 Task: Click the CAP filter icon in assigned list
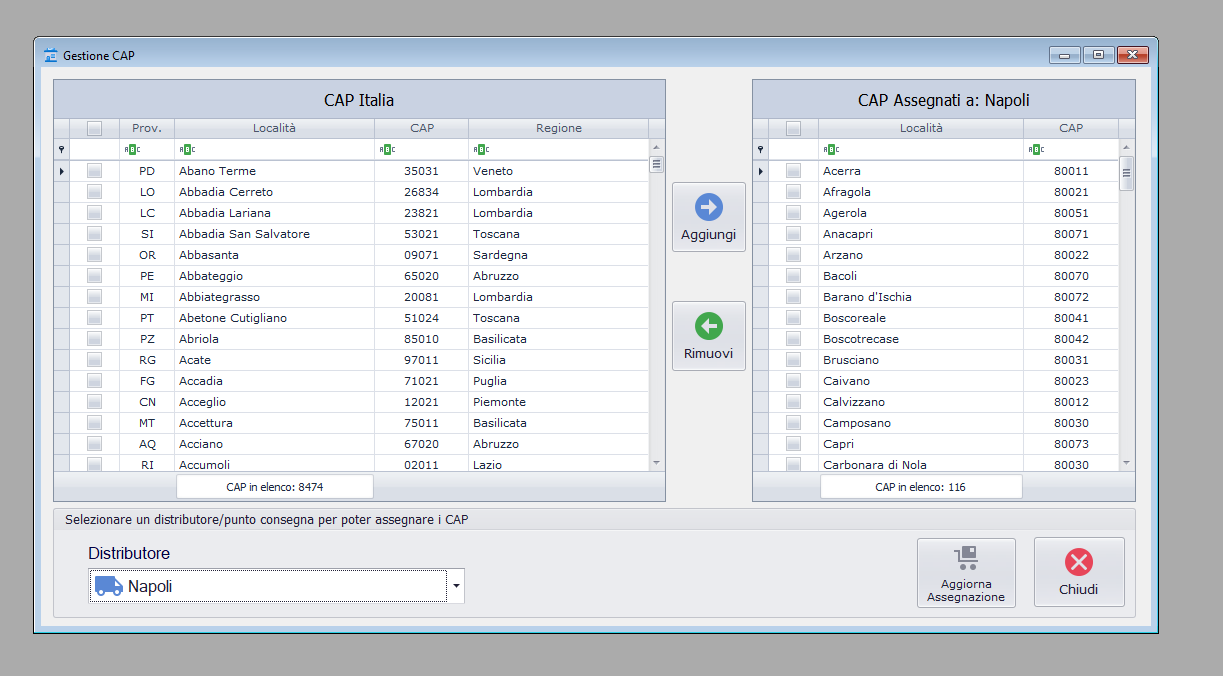pos(1035,150)
